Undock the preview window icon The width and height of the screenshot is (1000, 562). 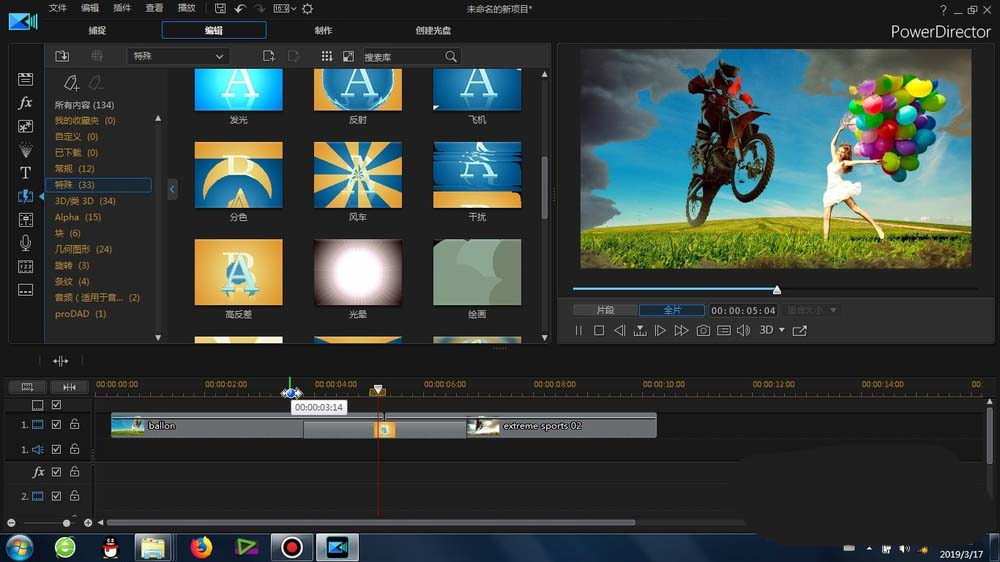coord(800,330)
